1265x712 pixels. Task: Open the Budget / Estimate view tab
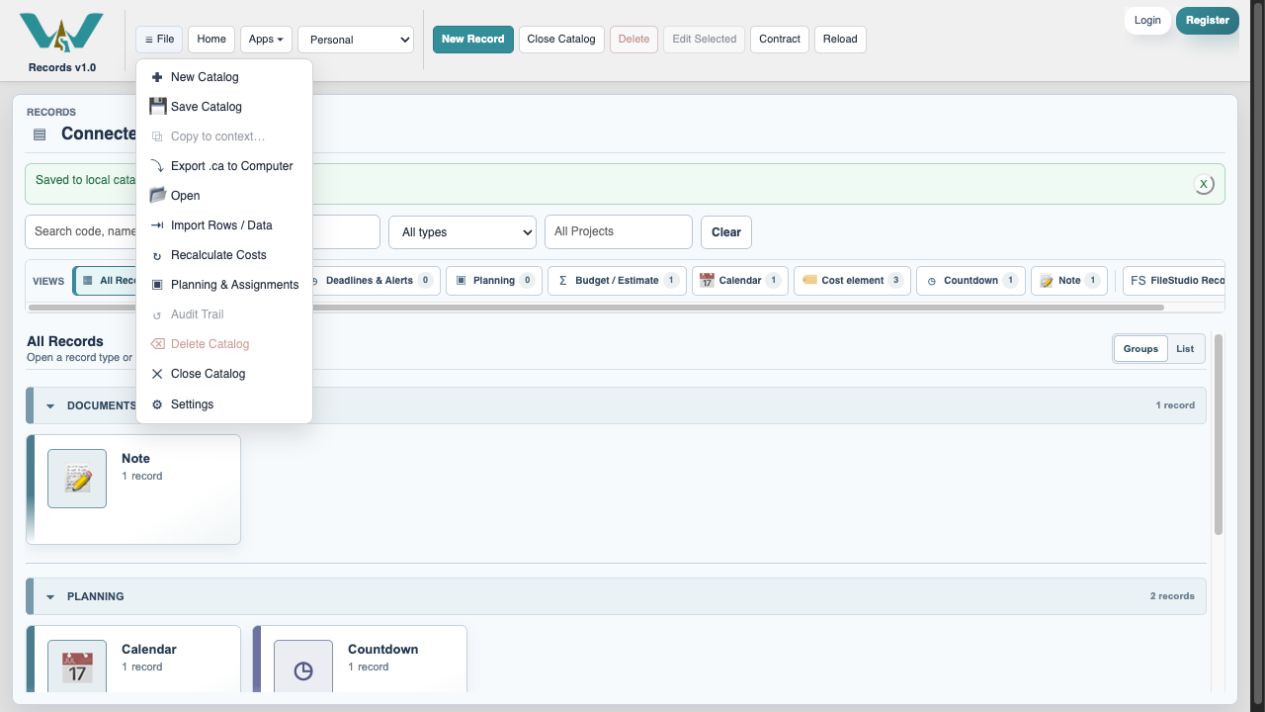tap(617, 281)
